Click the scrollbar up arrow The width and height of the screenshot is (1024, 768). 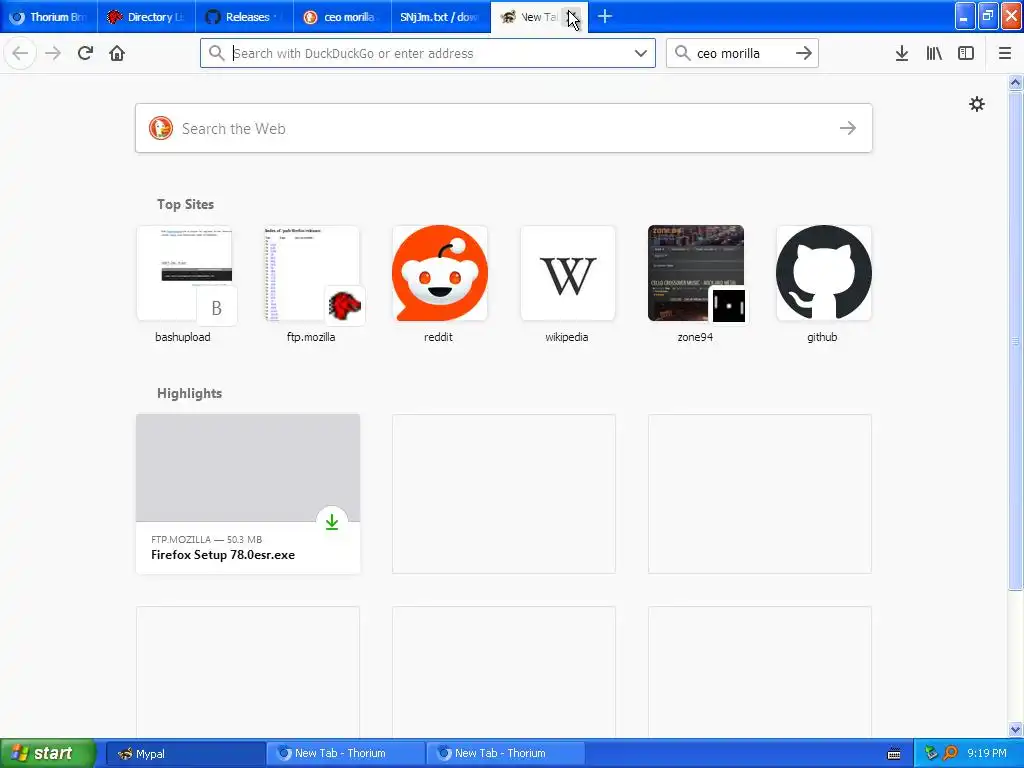tap(1016, 82)
